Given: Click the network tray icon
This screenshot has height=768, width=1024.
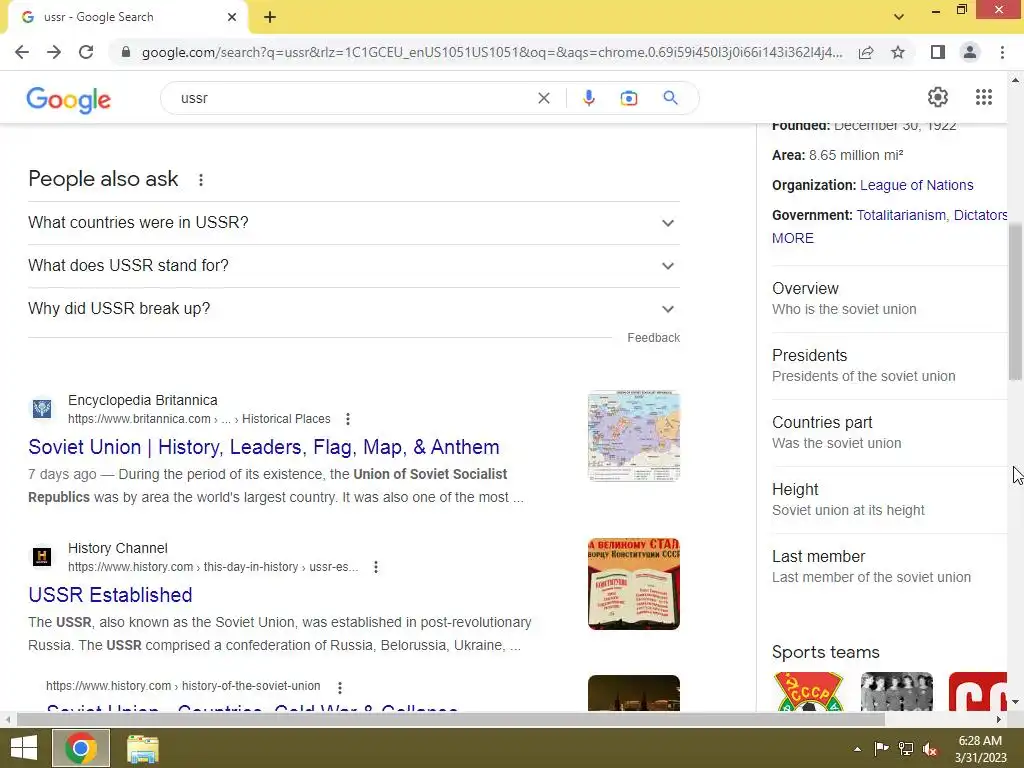Looking at the screenshot, I should coord(906,749).
